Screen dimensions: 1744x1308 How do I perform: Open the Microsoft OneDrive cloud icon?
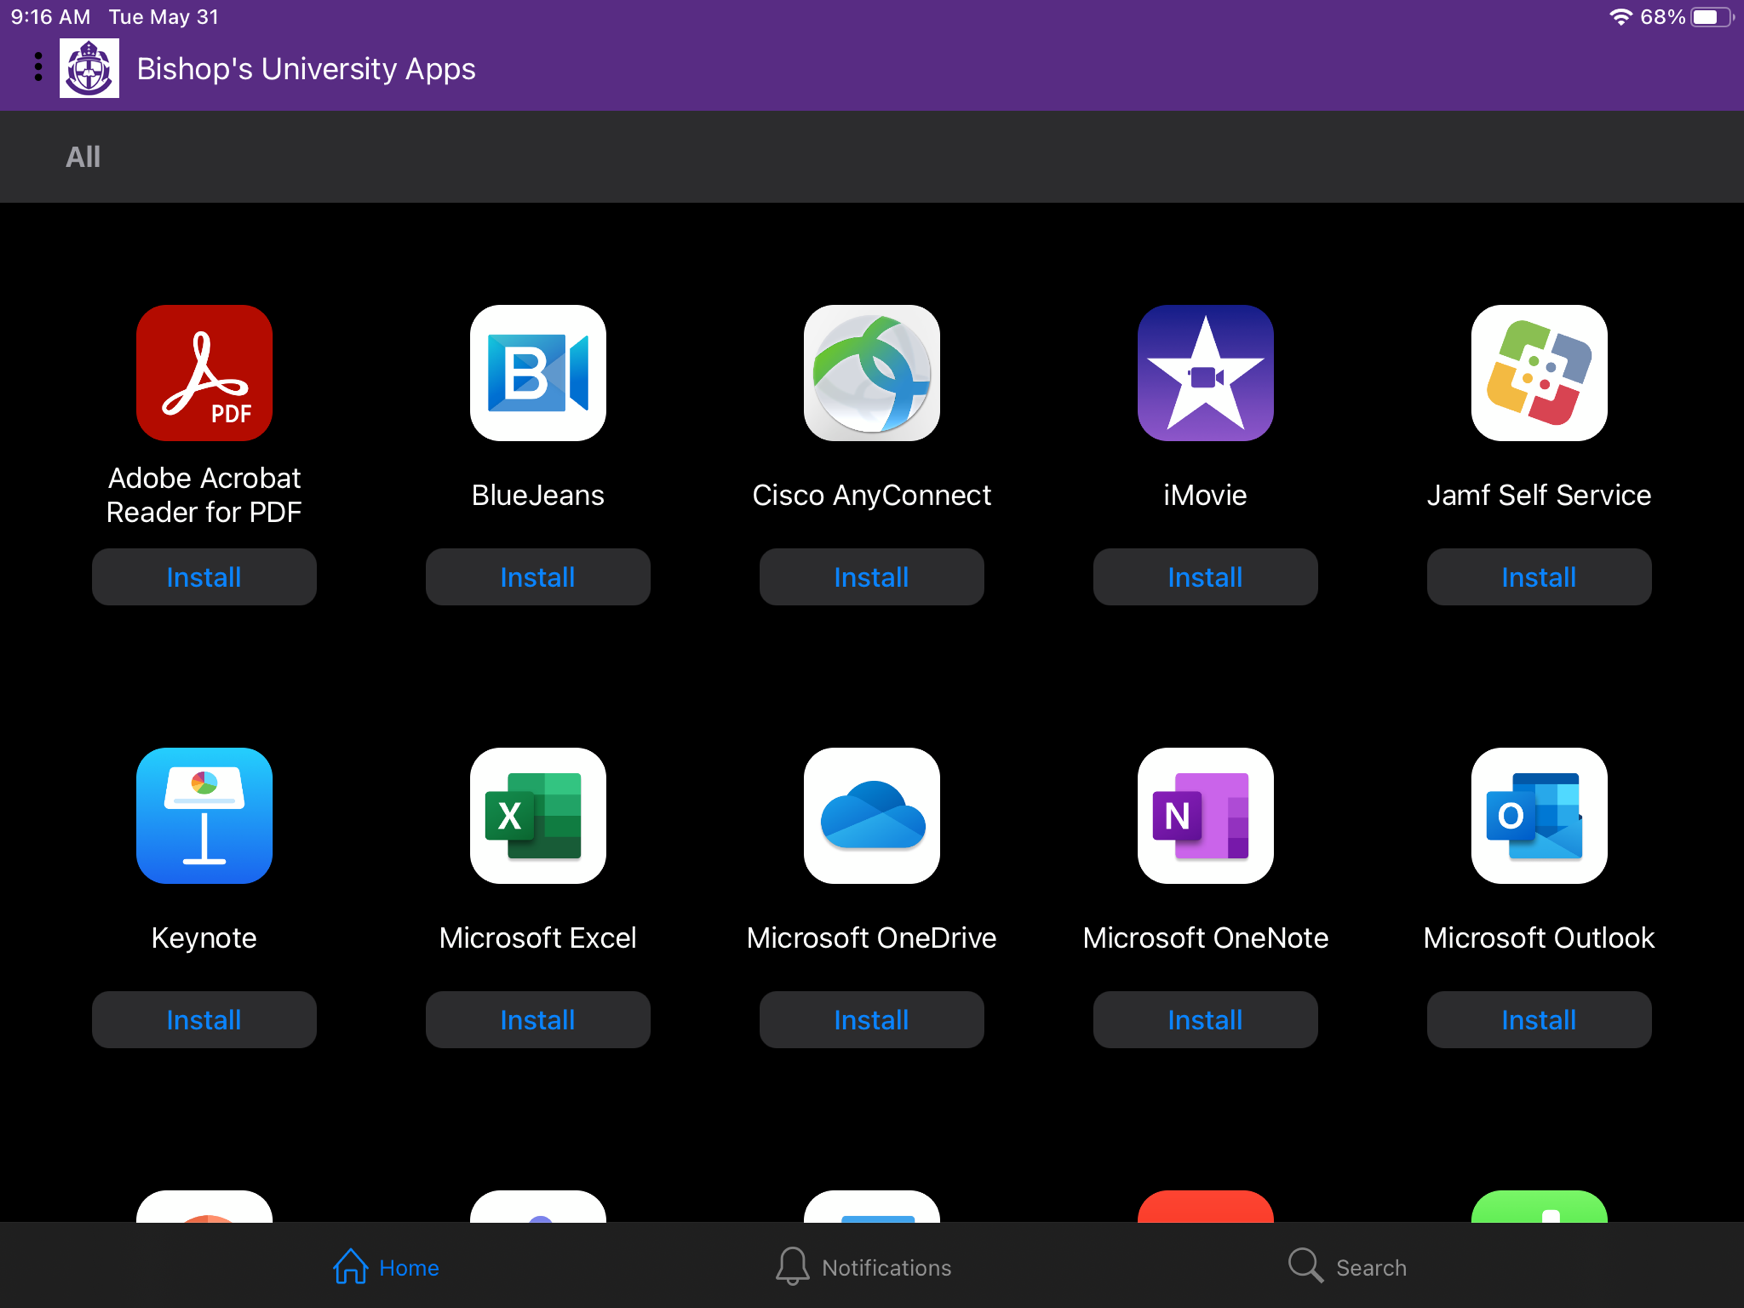click(871, 815)
